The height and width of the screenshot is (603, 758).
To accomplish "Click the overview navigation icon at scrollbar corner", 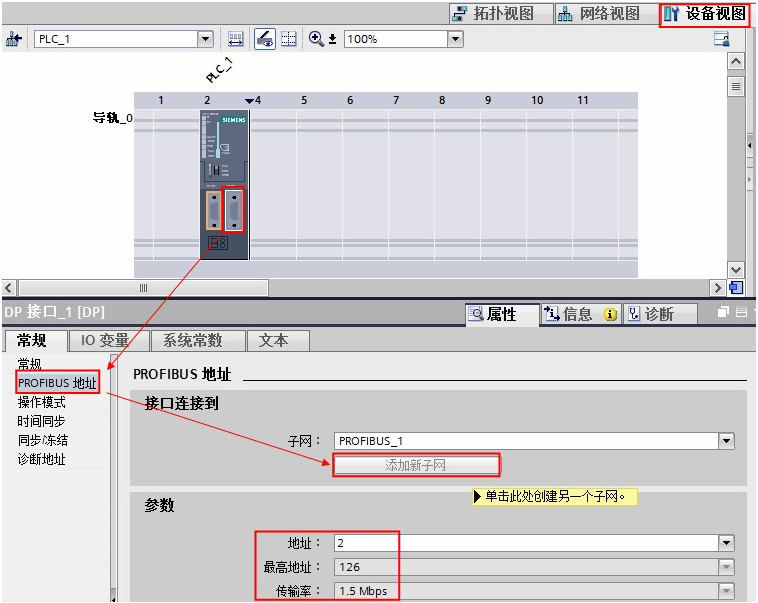I will [x=736, y=288].
